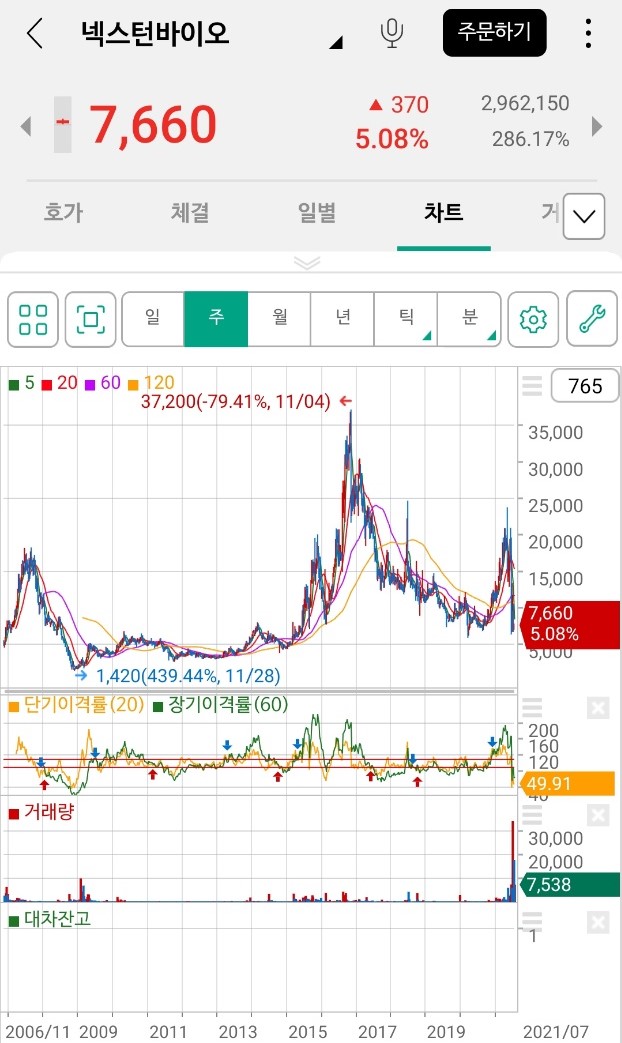Screen dimensions: 622x1043
Task: Tap the 120-period moving average legend
Action: pyautogui.click(x=151, y=383)
